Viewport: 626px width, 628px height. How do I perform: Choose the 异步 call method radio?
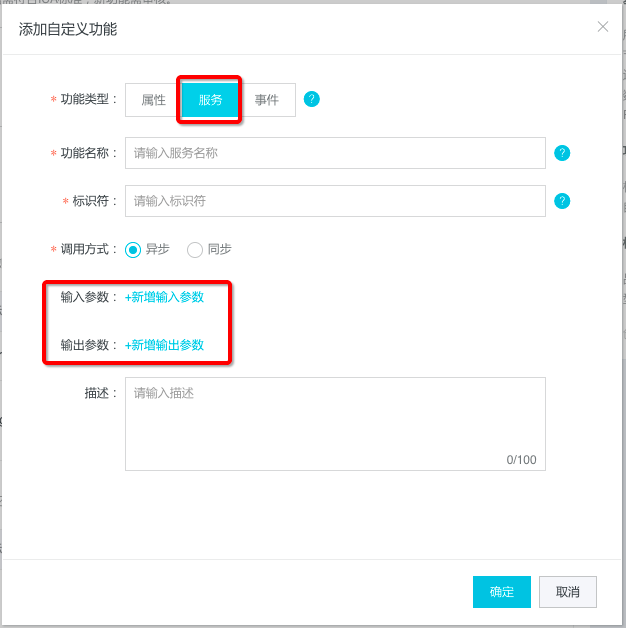coord(133,249)
